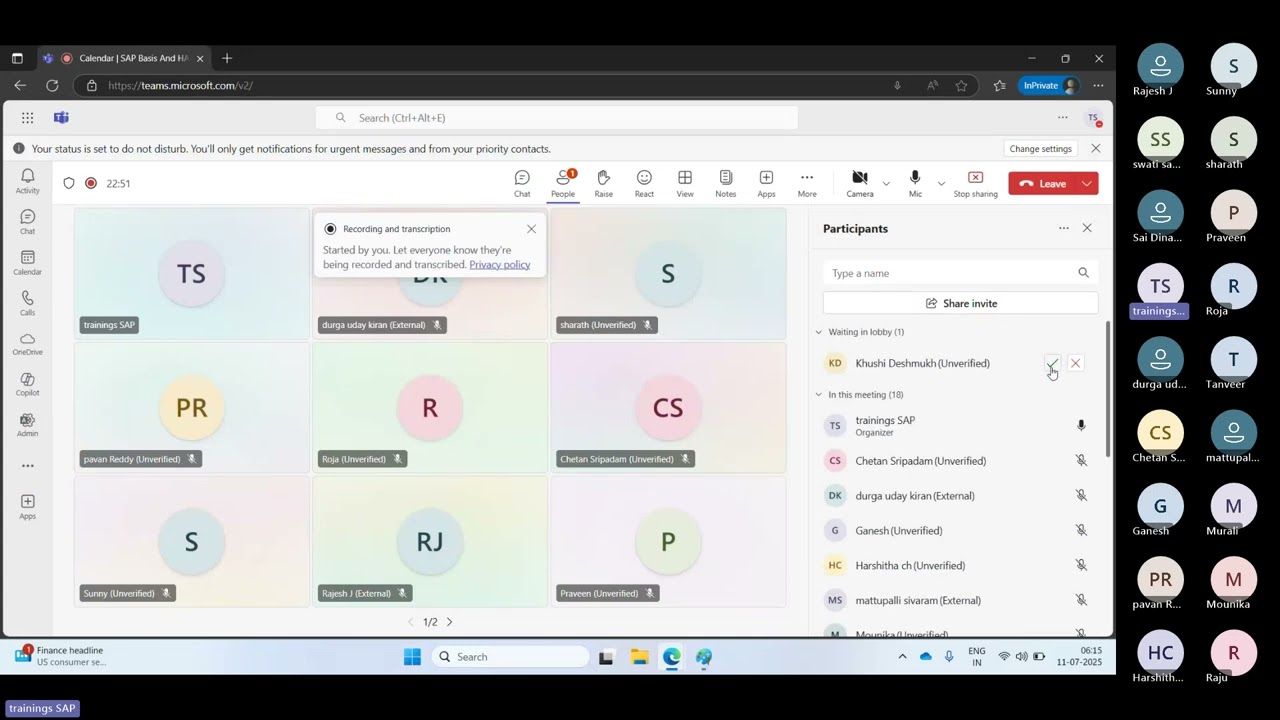Screen dimensions: 1280x720
Task: Open Participants panel more options
Action: (x=1064, y=228)
